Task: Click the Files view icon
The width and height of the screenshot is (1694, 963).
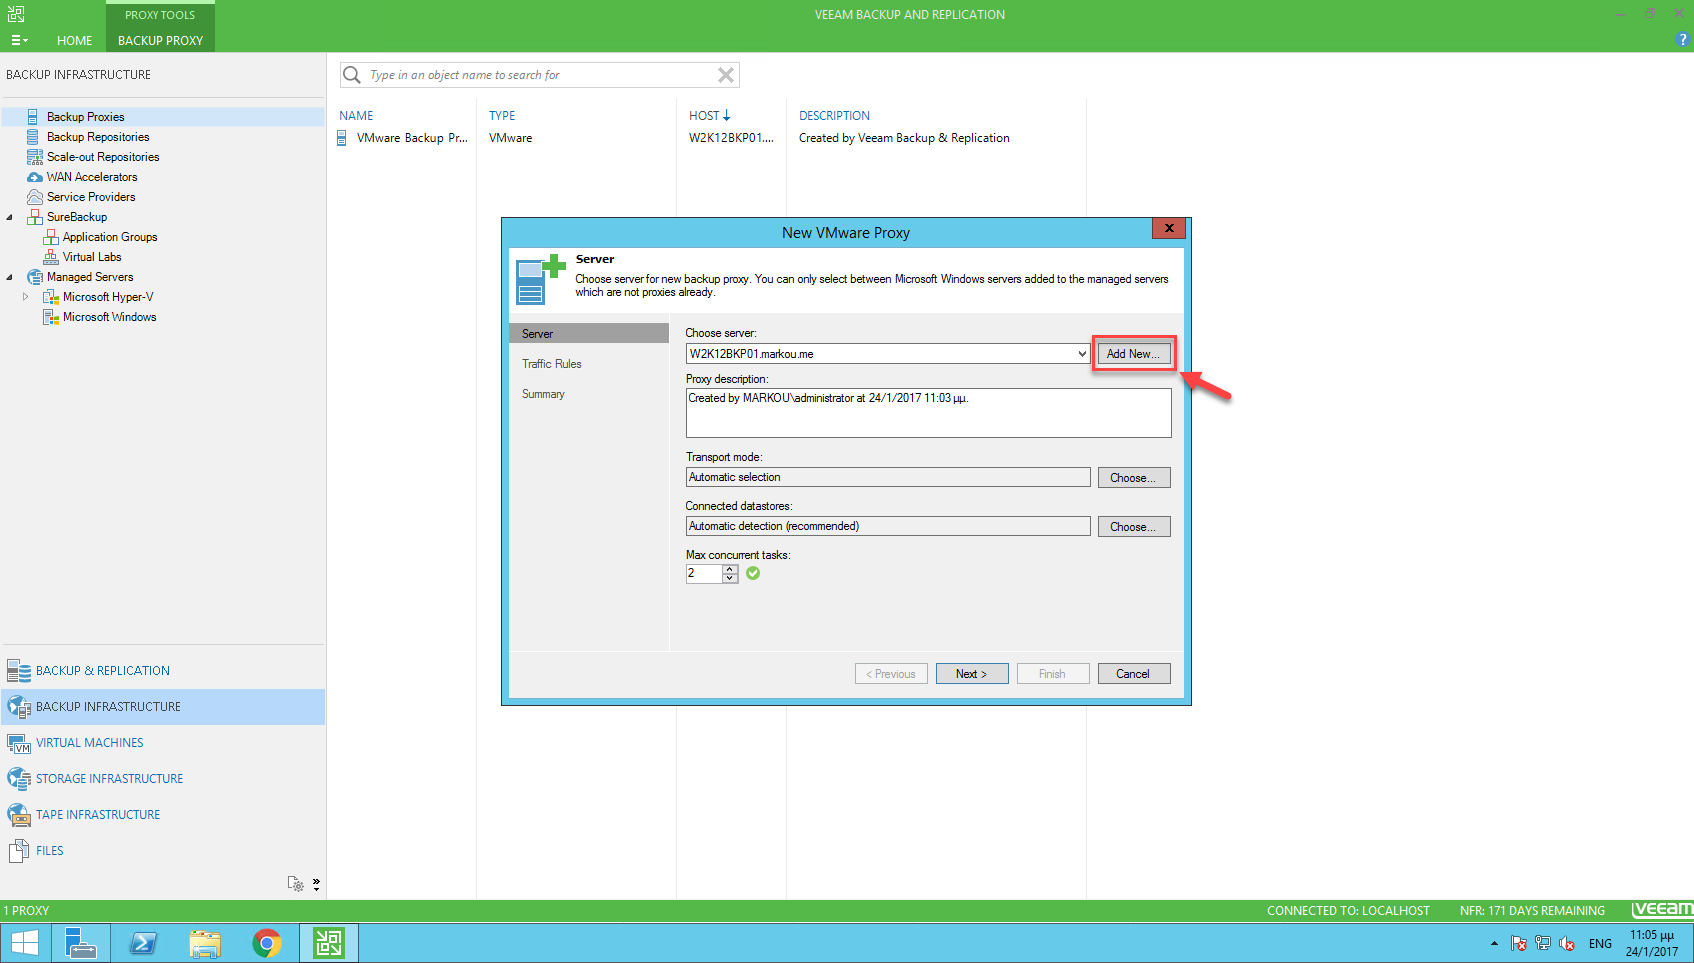Action: click(x=19, y=851)
